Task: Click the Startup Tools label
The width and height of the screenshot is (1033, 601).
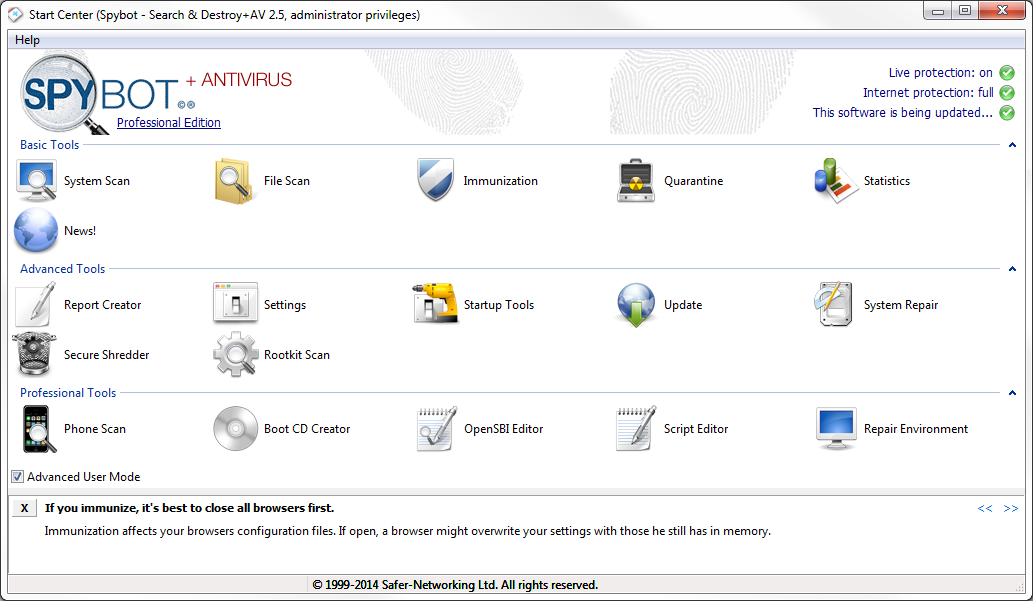Action: pyautogui.click(x=499, y=304)
